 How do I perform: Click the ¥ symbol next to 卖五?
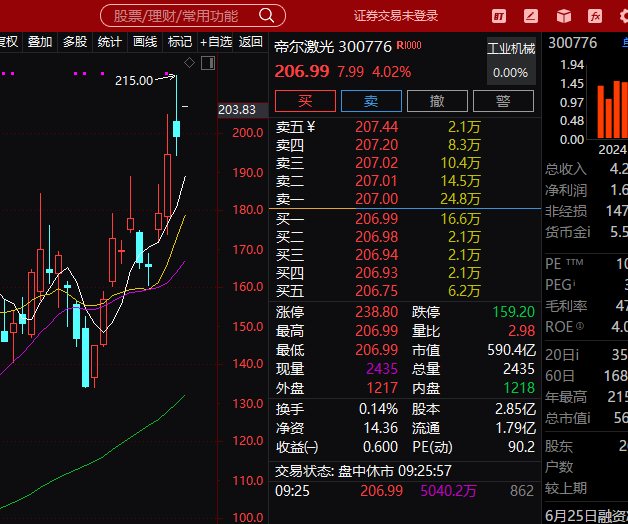311,127
